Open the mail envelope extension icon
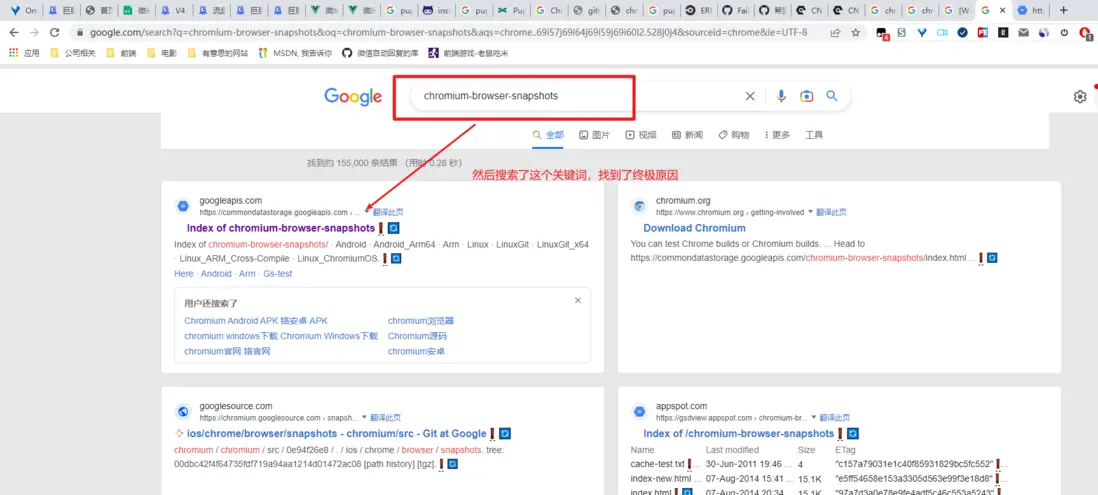 1024,33
